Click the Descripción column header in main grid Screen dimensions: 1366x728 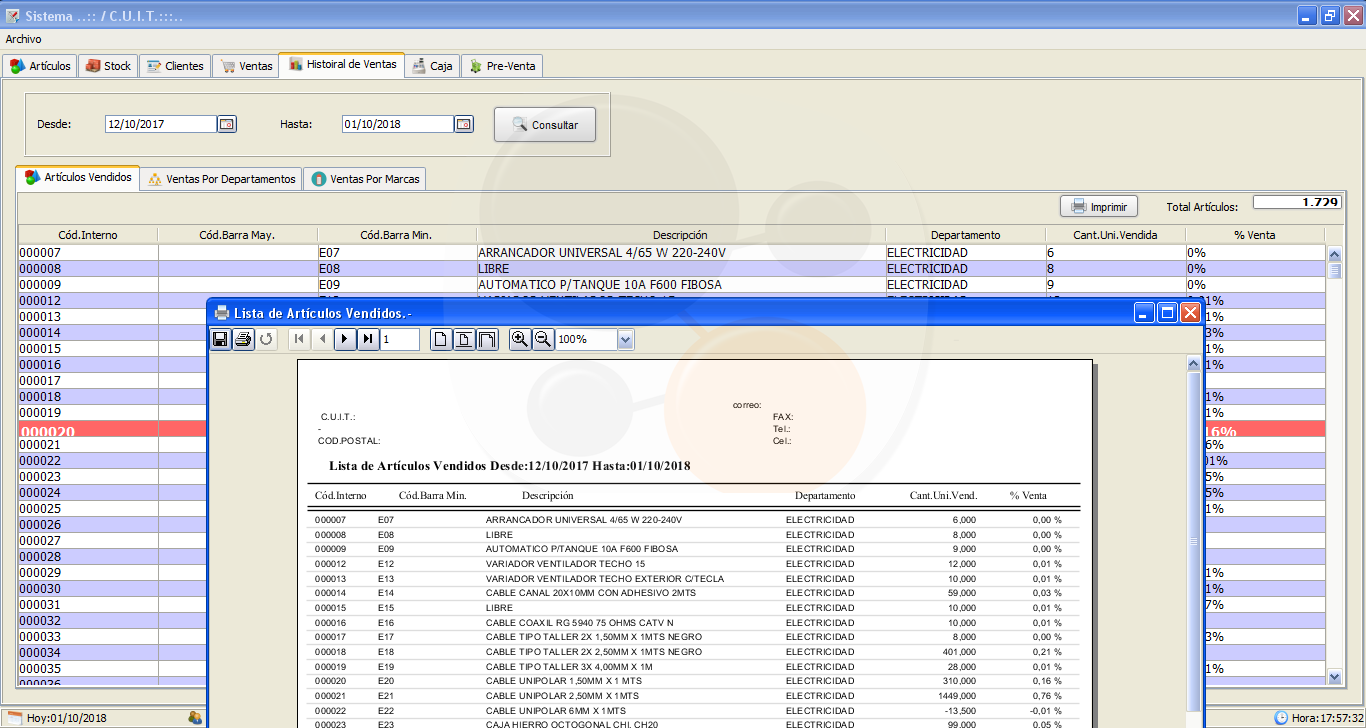tap(680, 235)
